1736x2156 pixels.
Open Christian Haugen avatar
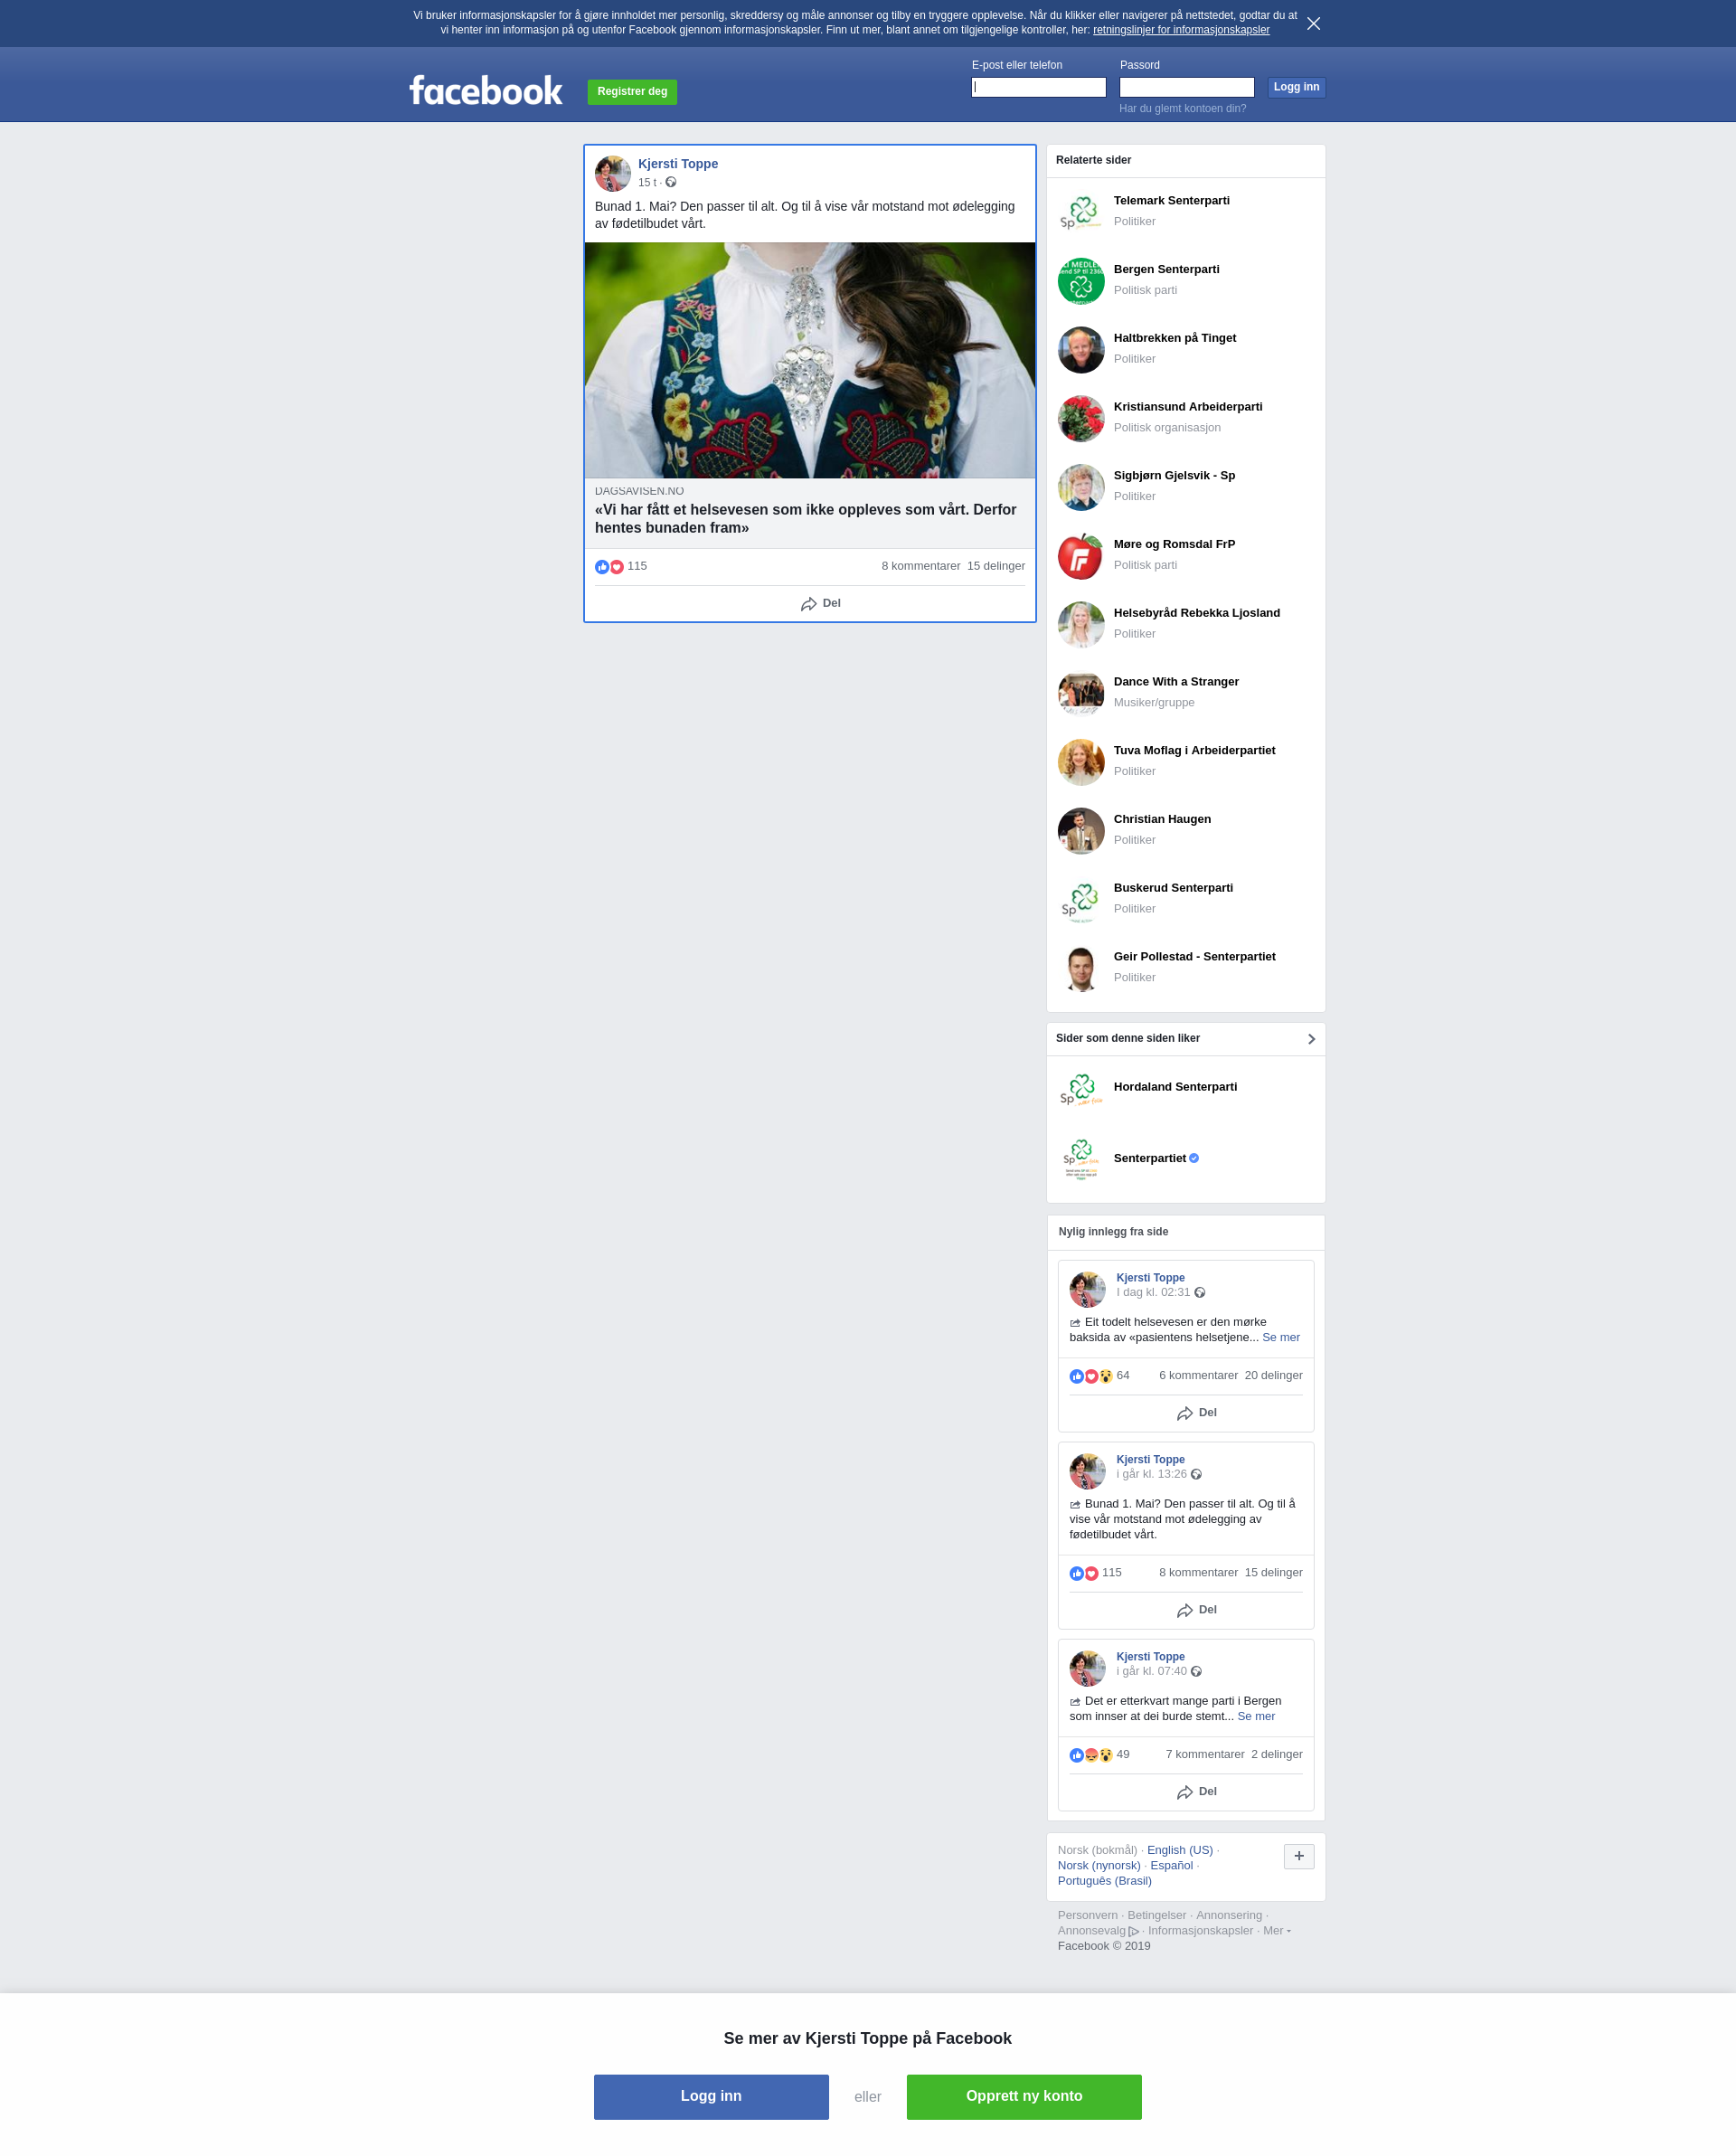click(1081, 831)
